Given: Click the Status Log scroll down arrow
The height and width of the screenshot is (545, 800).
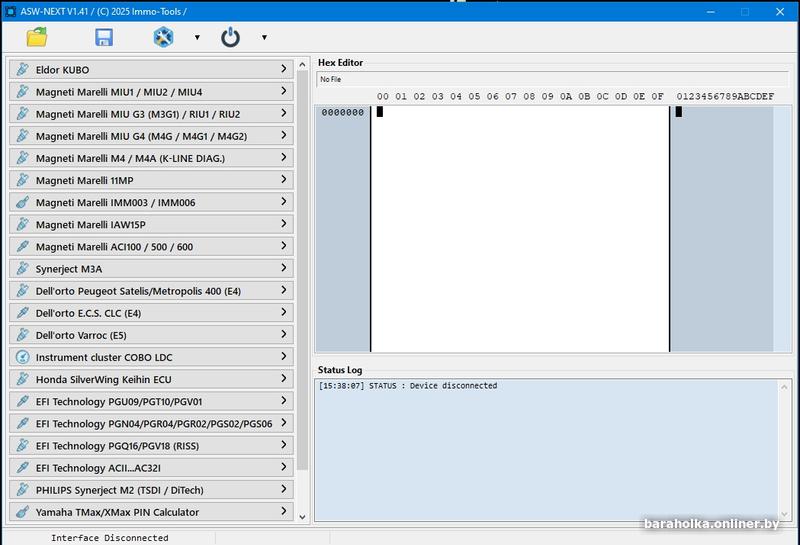Looking at the screenshot, I should click(785, 514).
